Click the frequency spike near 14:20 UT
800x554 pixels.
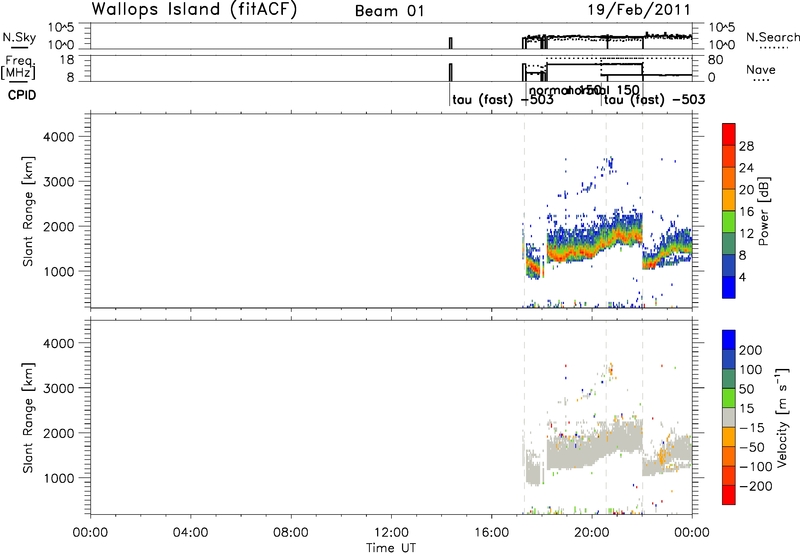click(451, 72)
